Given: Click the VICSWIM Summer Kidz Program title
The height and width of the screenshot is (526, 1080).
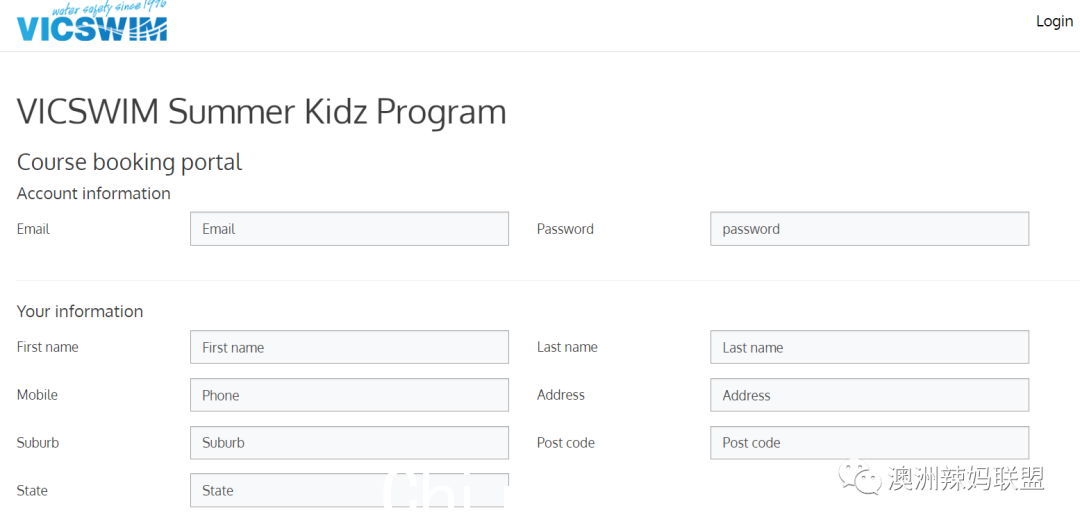Looking at the screenshot, I should click(x=262, y=112).
